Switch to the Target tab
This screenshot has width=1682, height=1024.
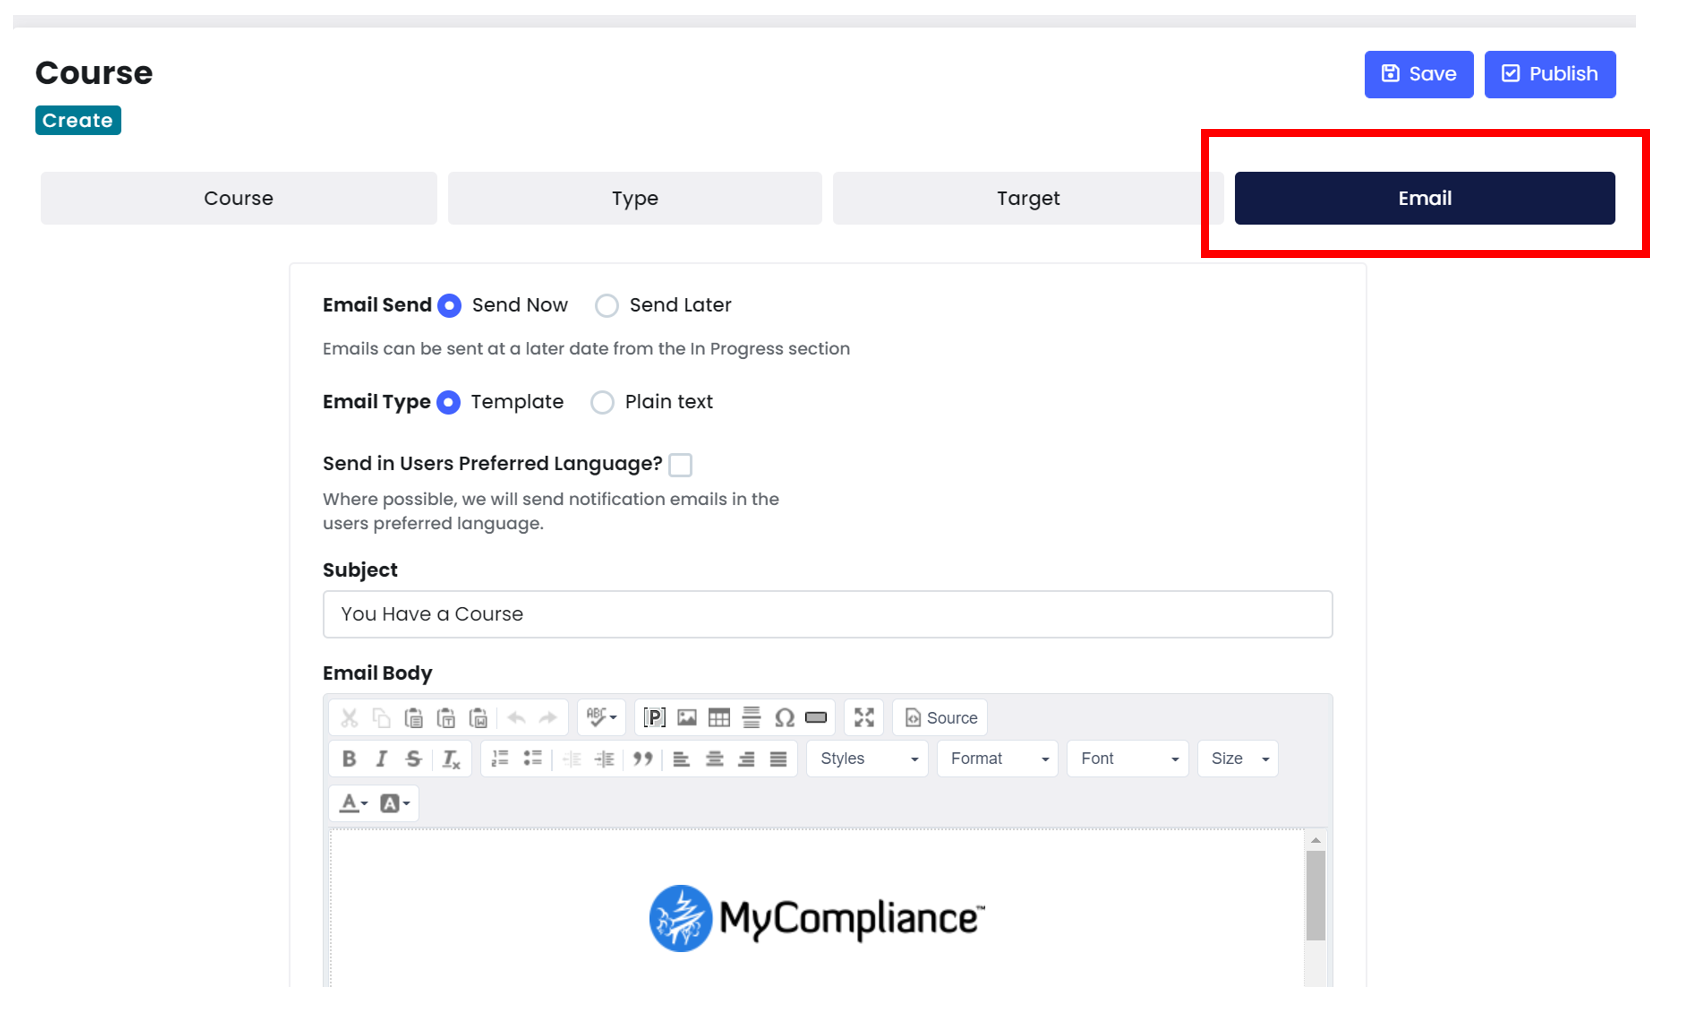[x=1028, y=198]
